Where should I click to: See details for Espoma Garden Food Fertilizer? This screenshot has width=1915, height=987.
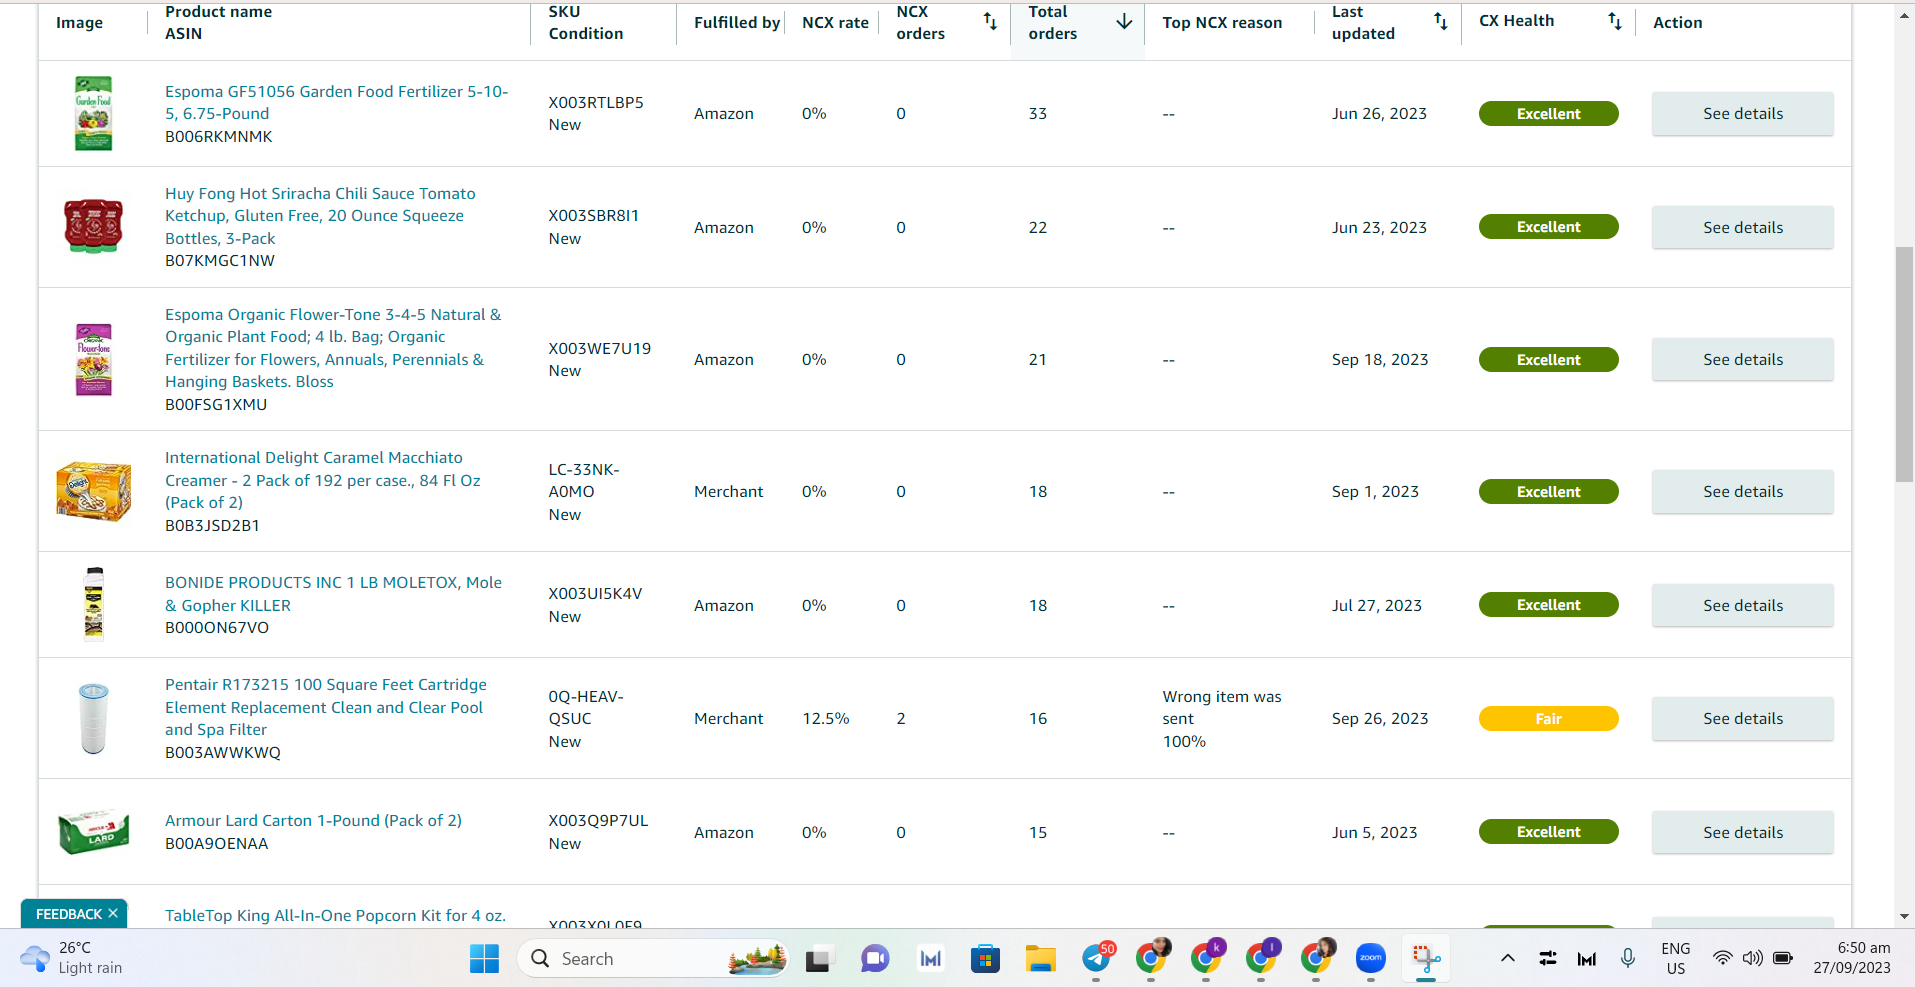1742,114
